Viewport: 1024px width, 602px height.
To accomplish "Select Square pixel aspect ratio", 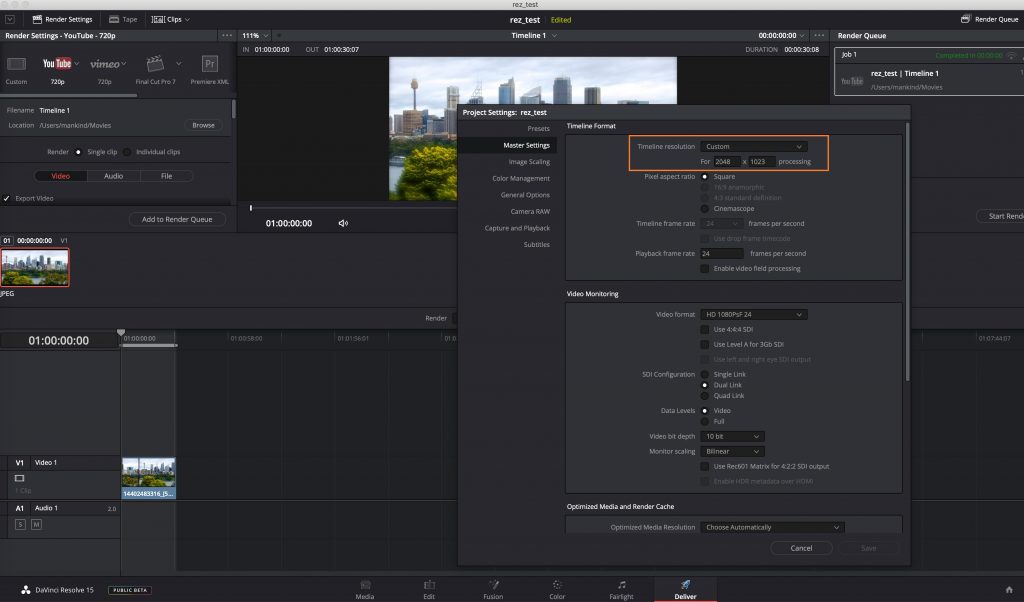I will (705, 177).
